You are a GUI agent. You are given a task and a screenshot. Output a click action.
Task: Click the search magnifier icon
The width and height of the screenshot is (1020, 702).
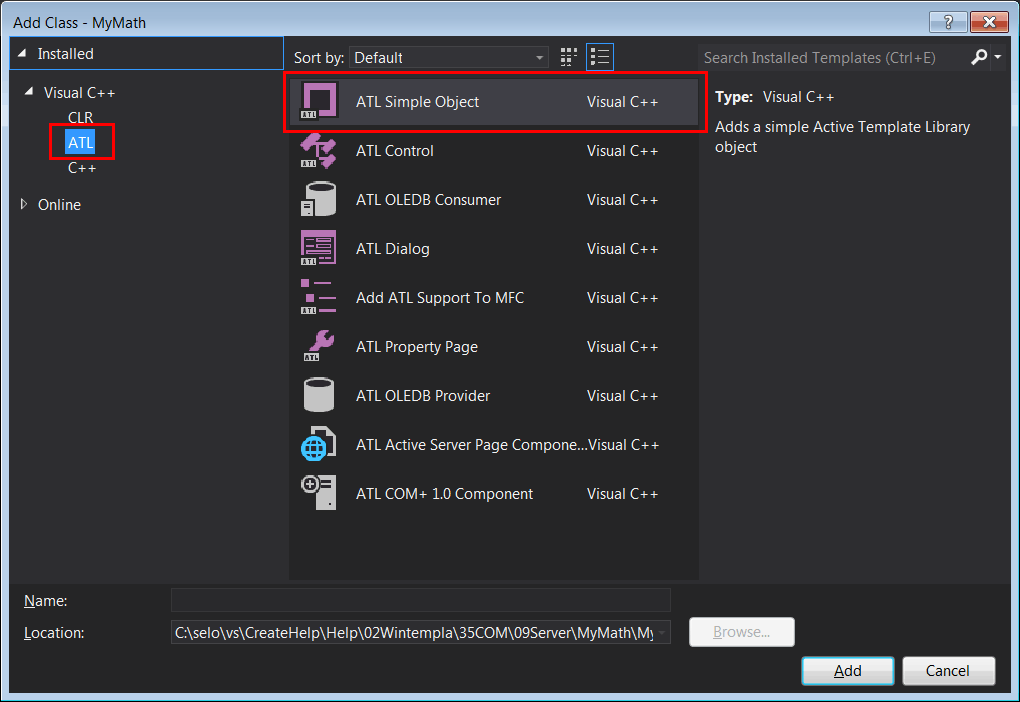(979, 57)
